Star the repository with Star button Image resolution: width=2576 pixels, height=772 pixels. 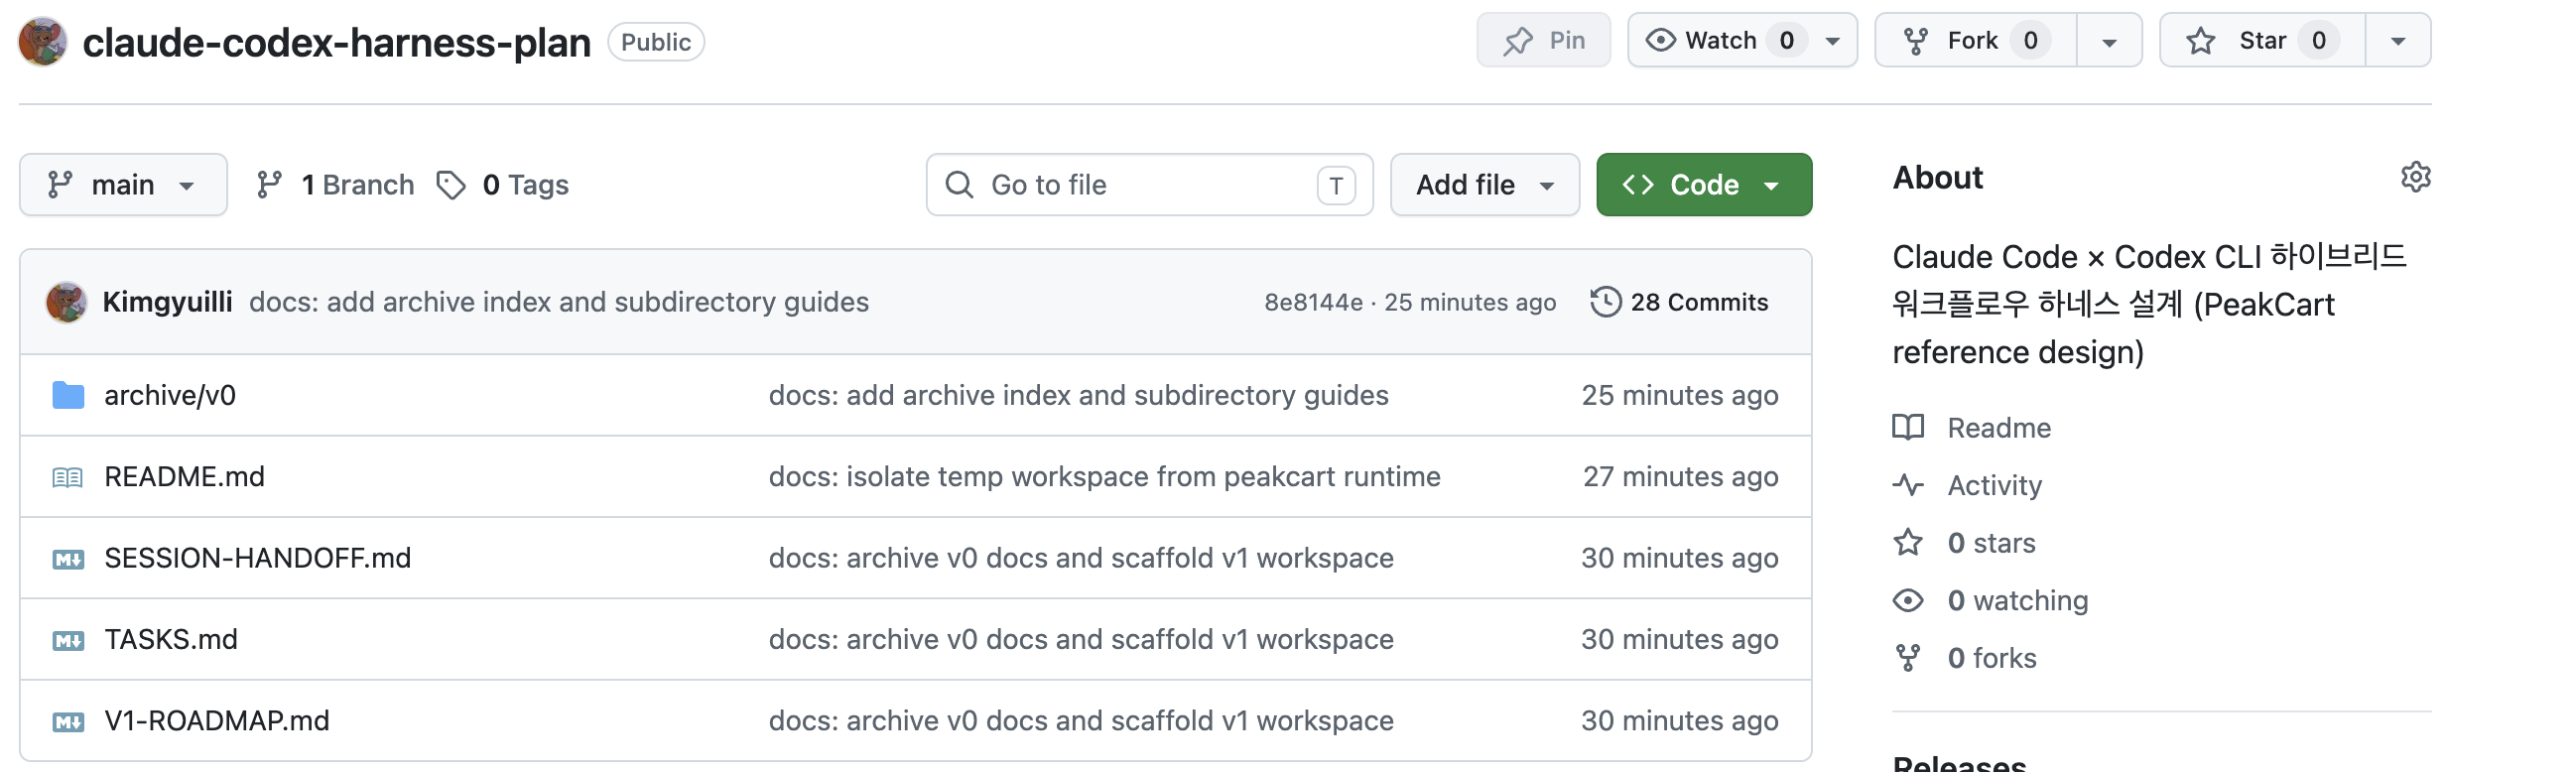[x=2262, y=41]
